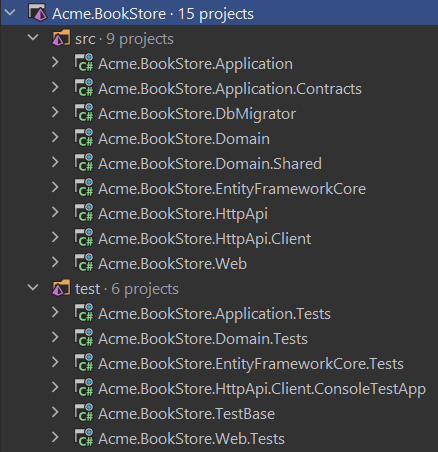The image size is (438, 452).
Task: Select Acme.BookStore.Domain project name
Action: click(x=184, y=139)
